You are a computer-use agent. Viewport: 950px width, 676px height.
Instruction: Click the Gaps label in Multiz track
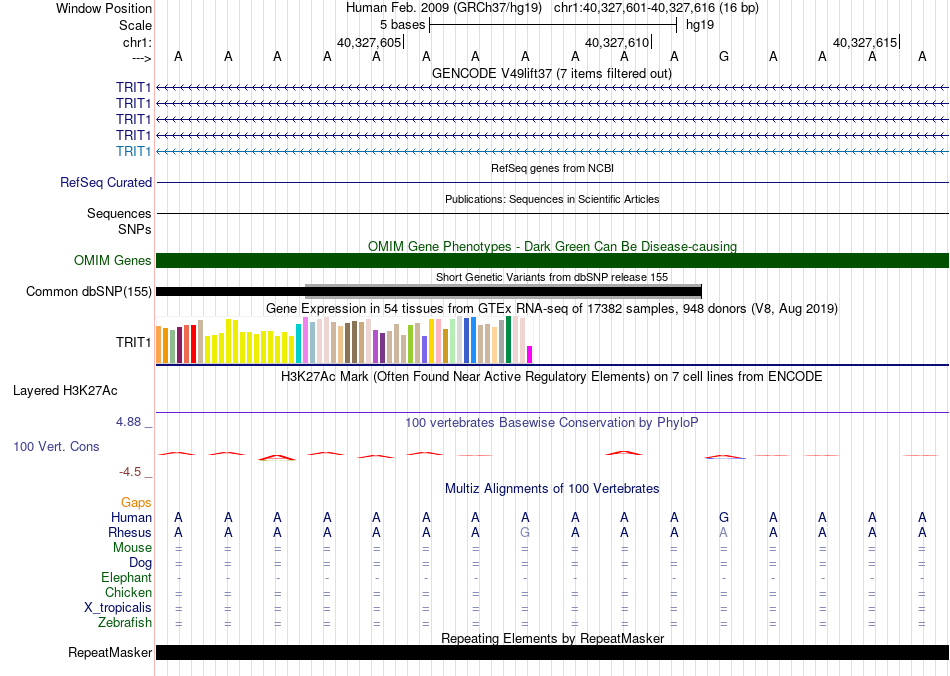click(x=136, y=503)
